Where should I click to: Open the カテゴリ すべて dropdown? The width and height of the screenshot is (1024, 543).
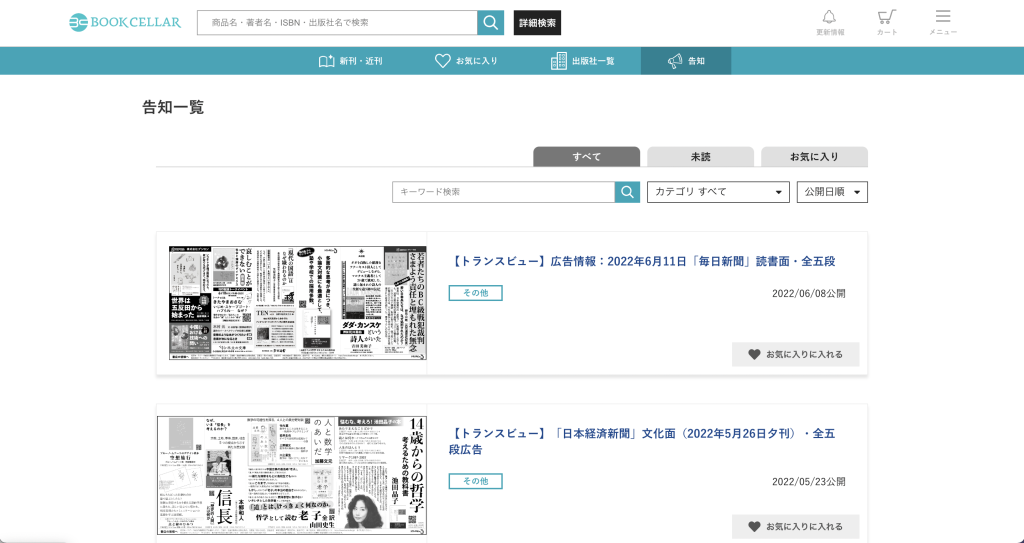tap(718, 192)
